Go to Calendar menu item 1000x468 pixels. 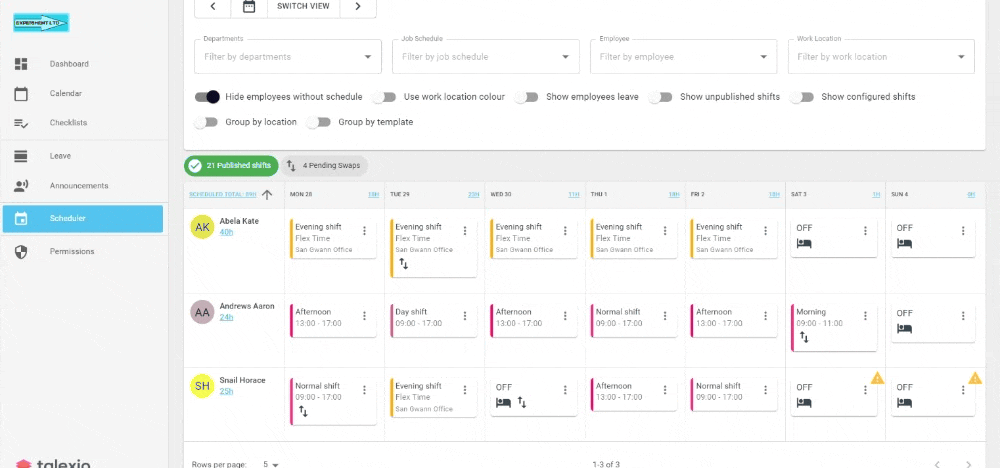66,94
